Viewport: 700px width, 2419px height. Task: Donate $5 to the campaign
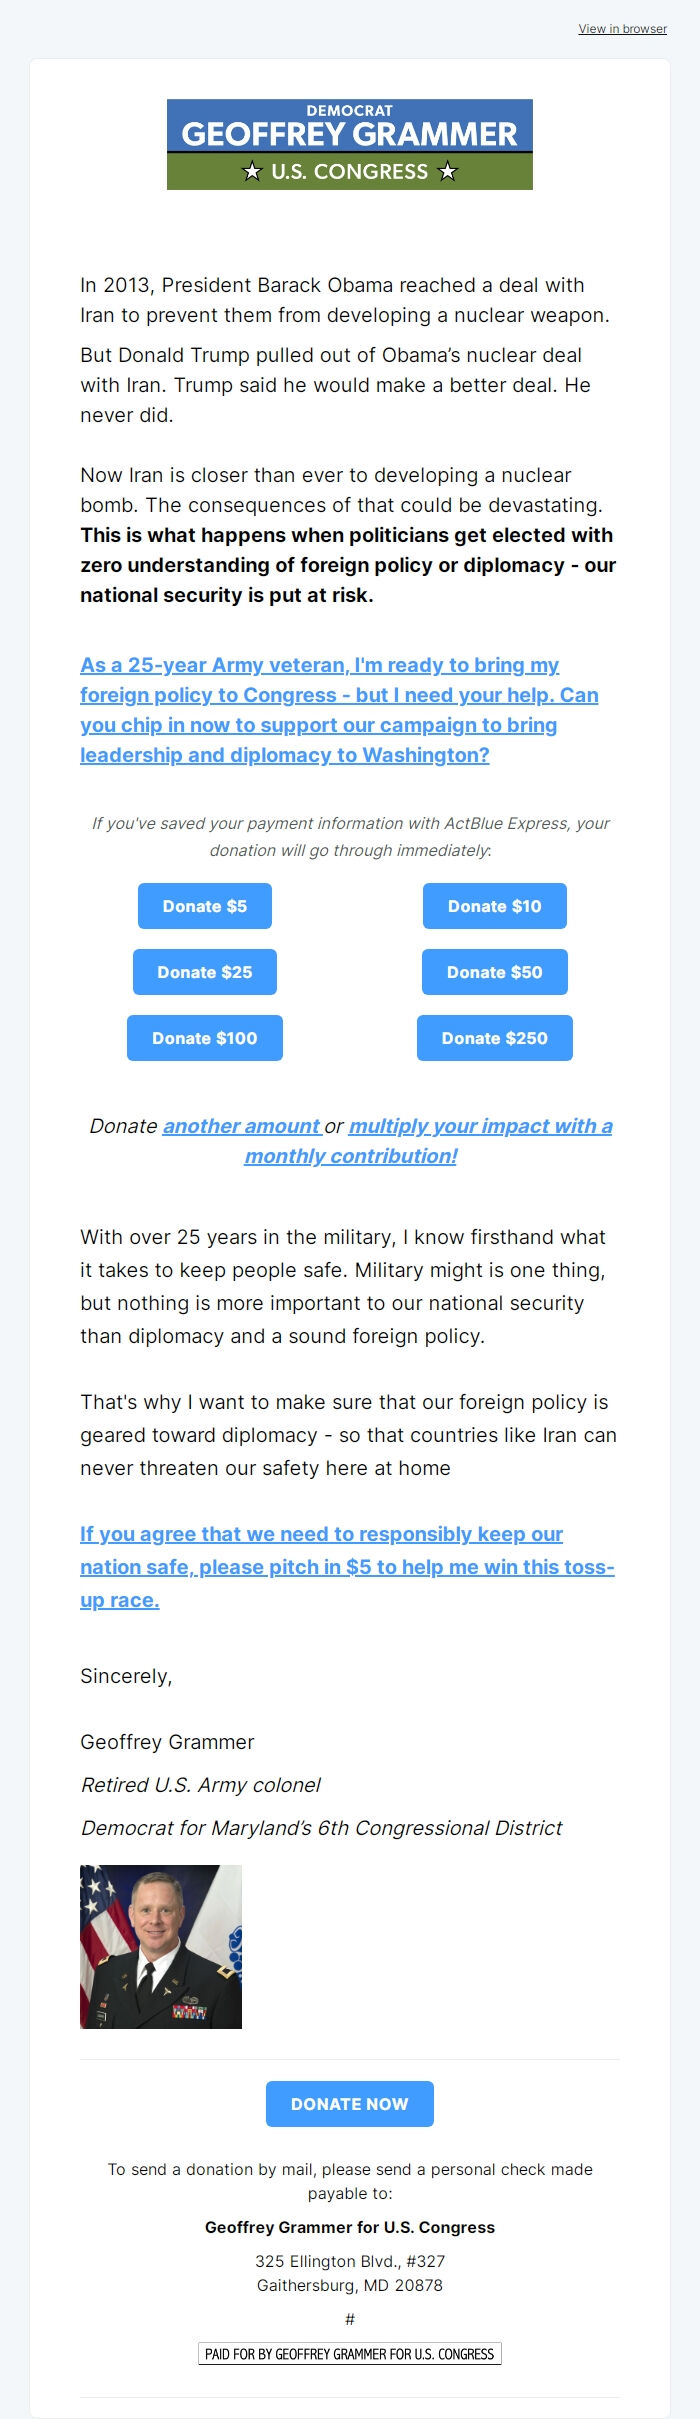[205, 906]
